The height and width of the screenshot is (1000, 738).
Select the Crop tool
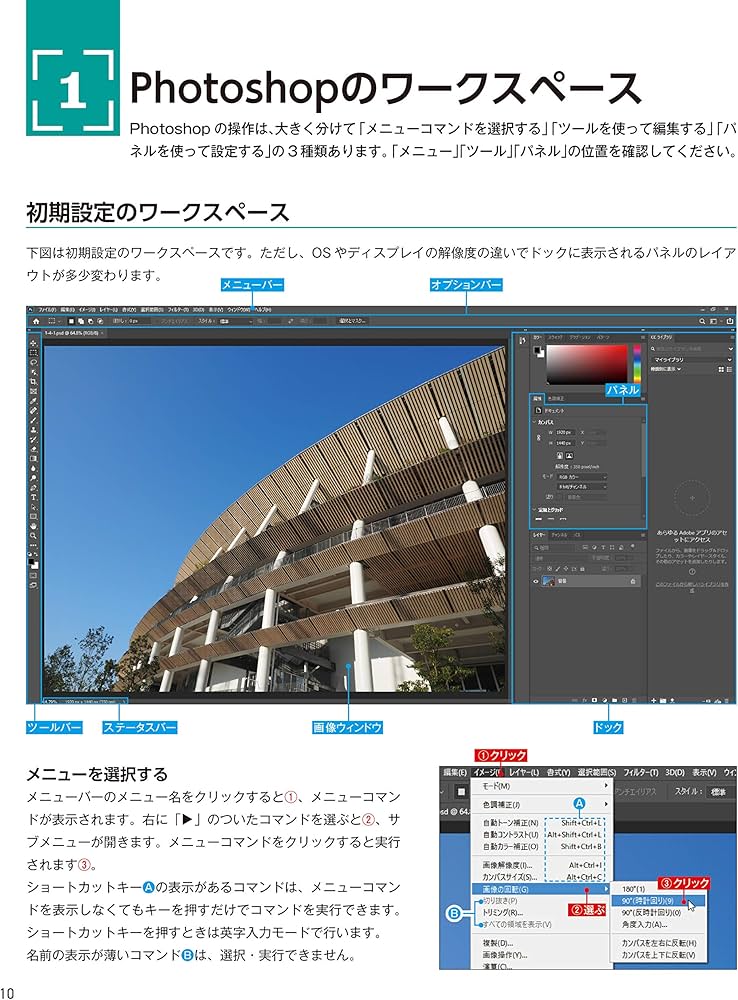[x=33, y=381]
